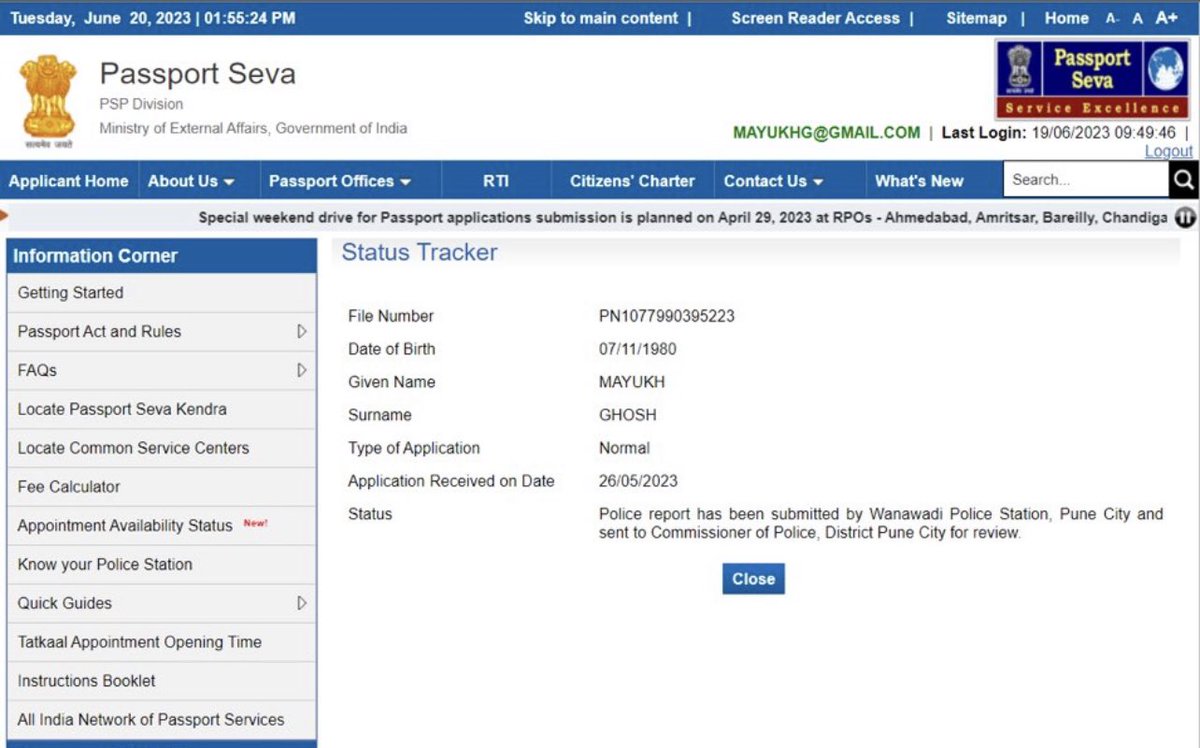Expand the Passport Act and Rules arrow
Image resolution: width=1200 pixels, height=748 pixels.
(x=302, y=331)
